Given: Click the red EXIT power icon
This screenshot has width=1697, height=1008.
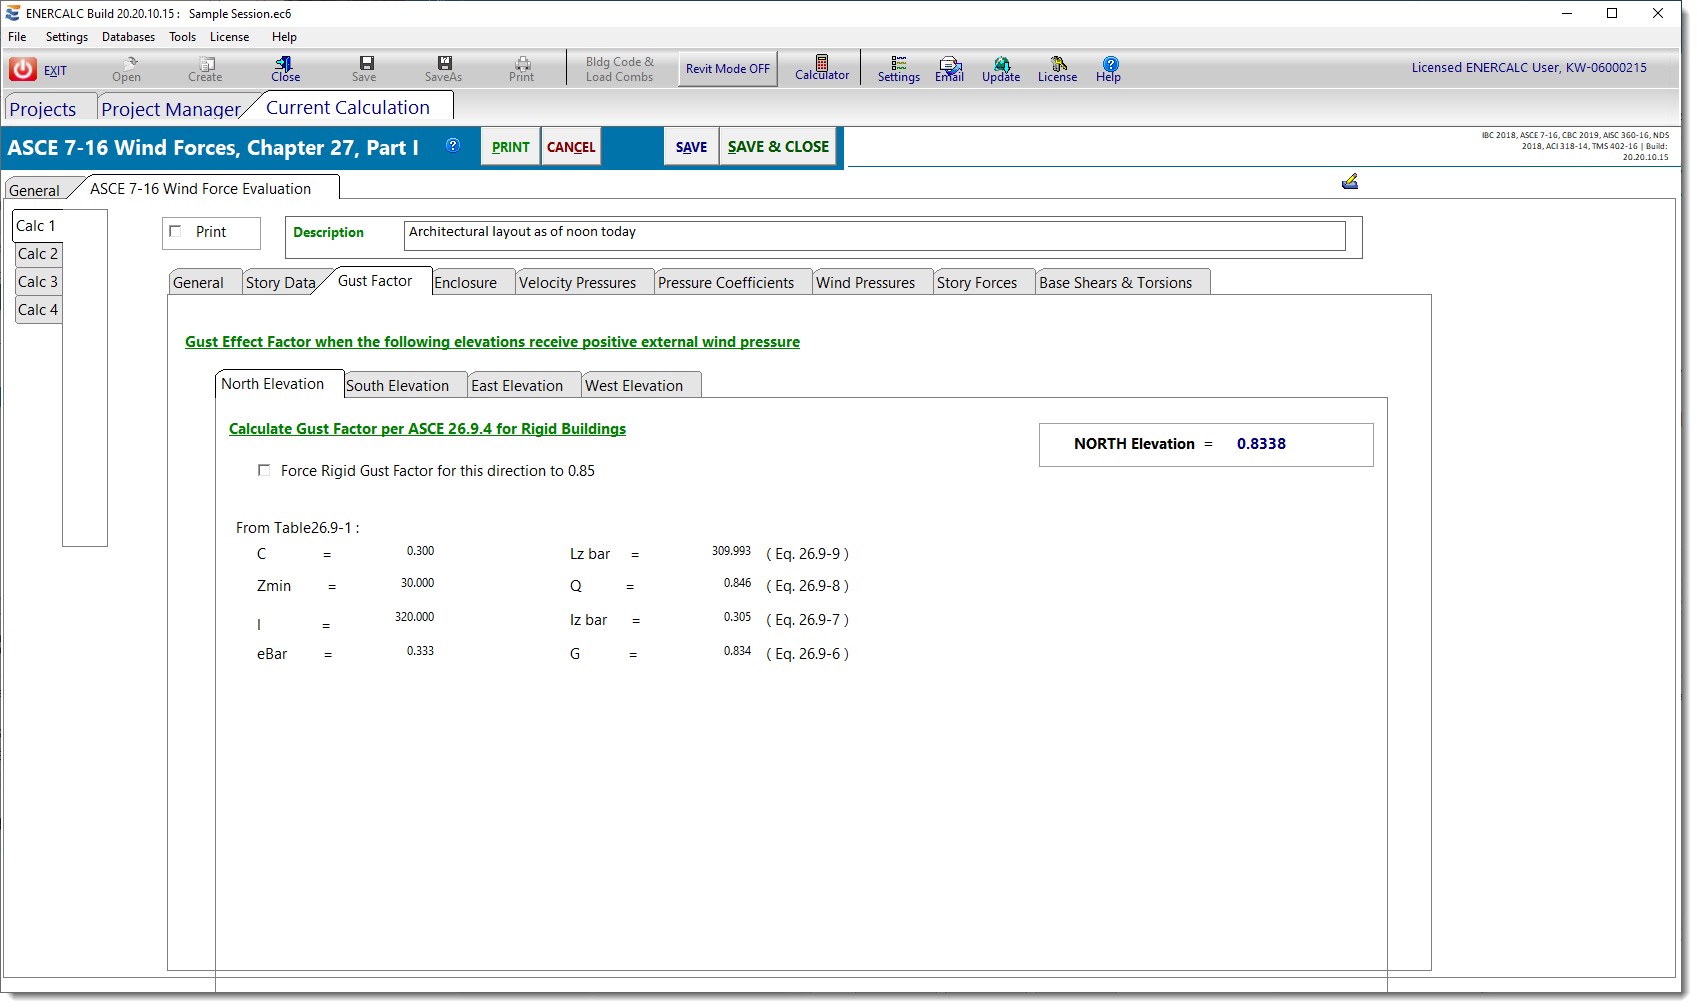Looking at the screenshot, I should [23, 69].
